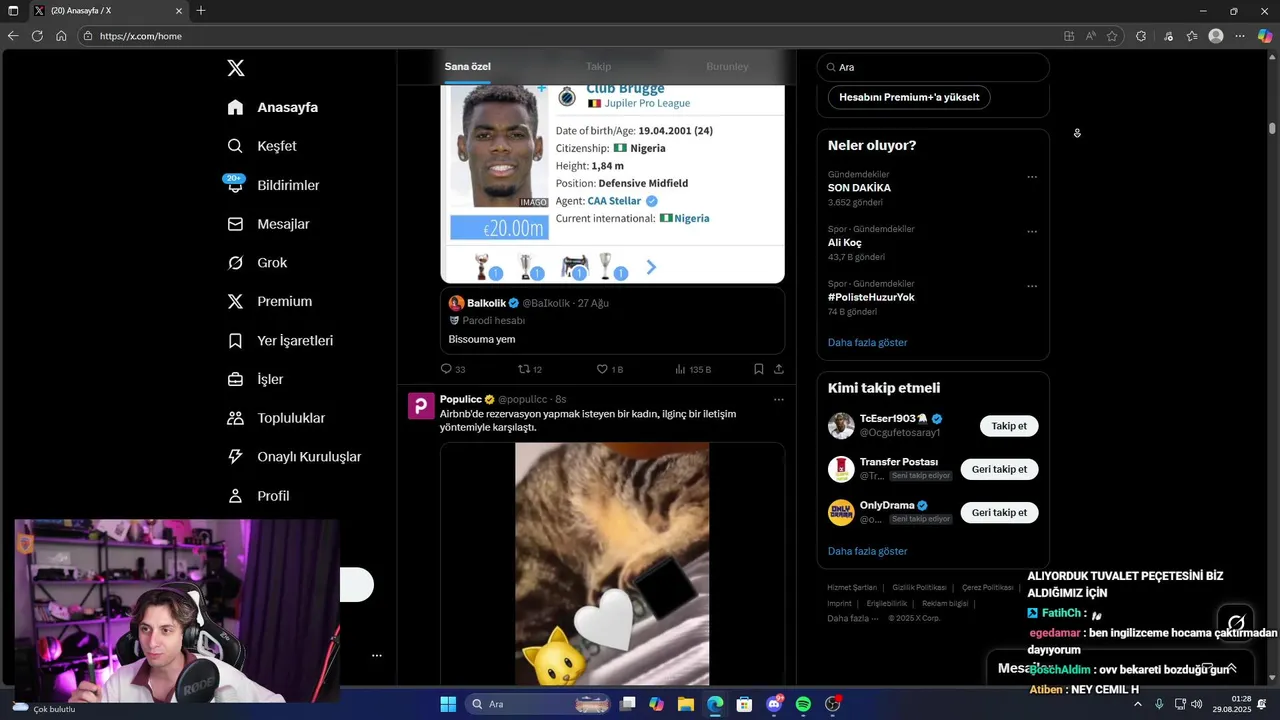
Task: Open a new browser tab
Action: [x=201, y=11]
